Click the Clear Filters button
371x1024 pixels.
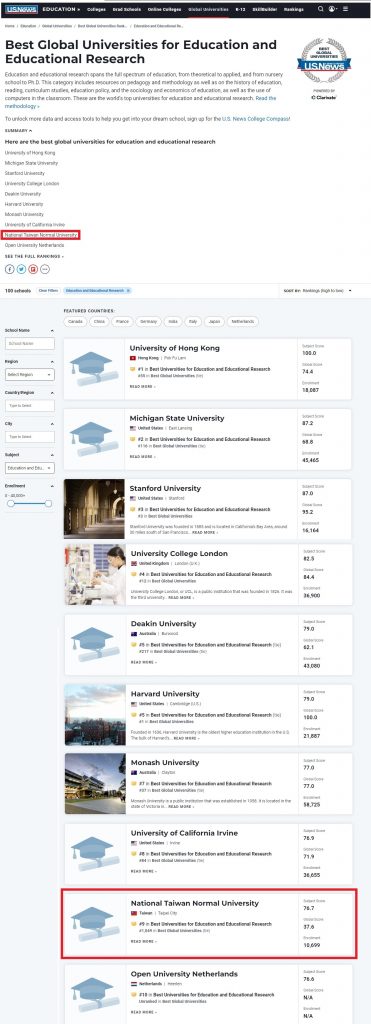click(48, 290)
